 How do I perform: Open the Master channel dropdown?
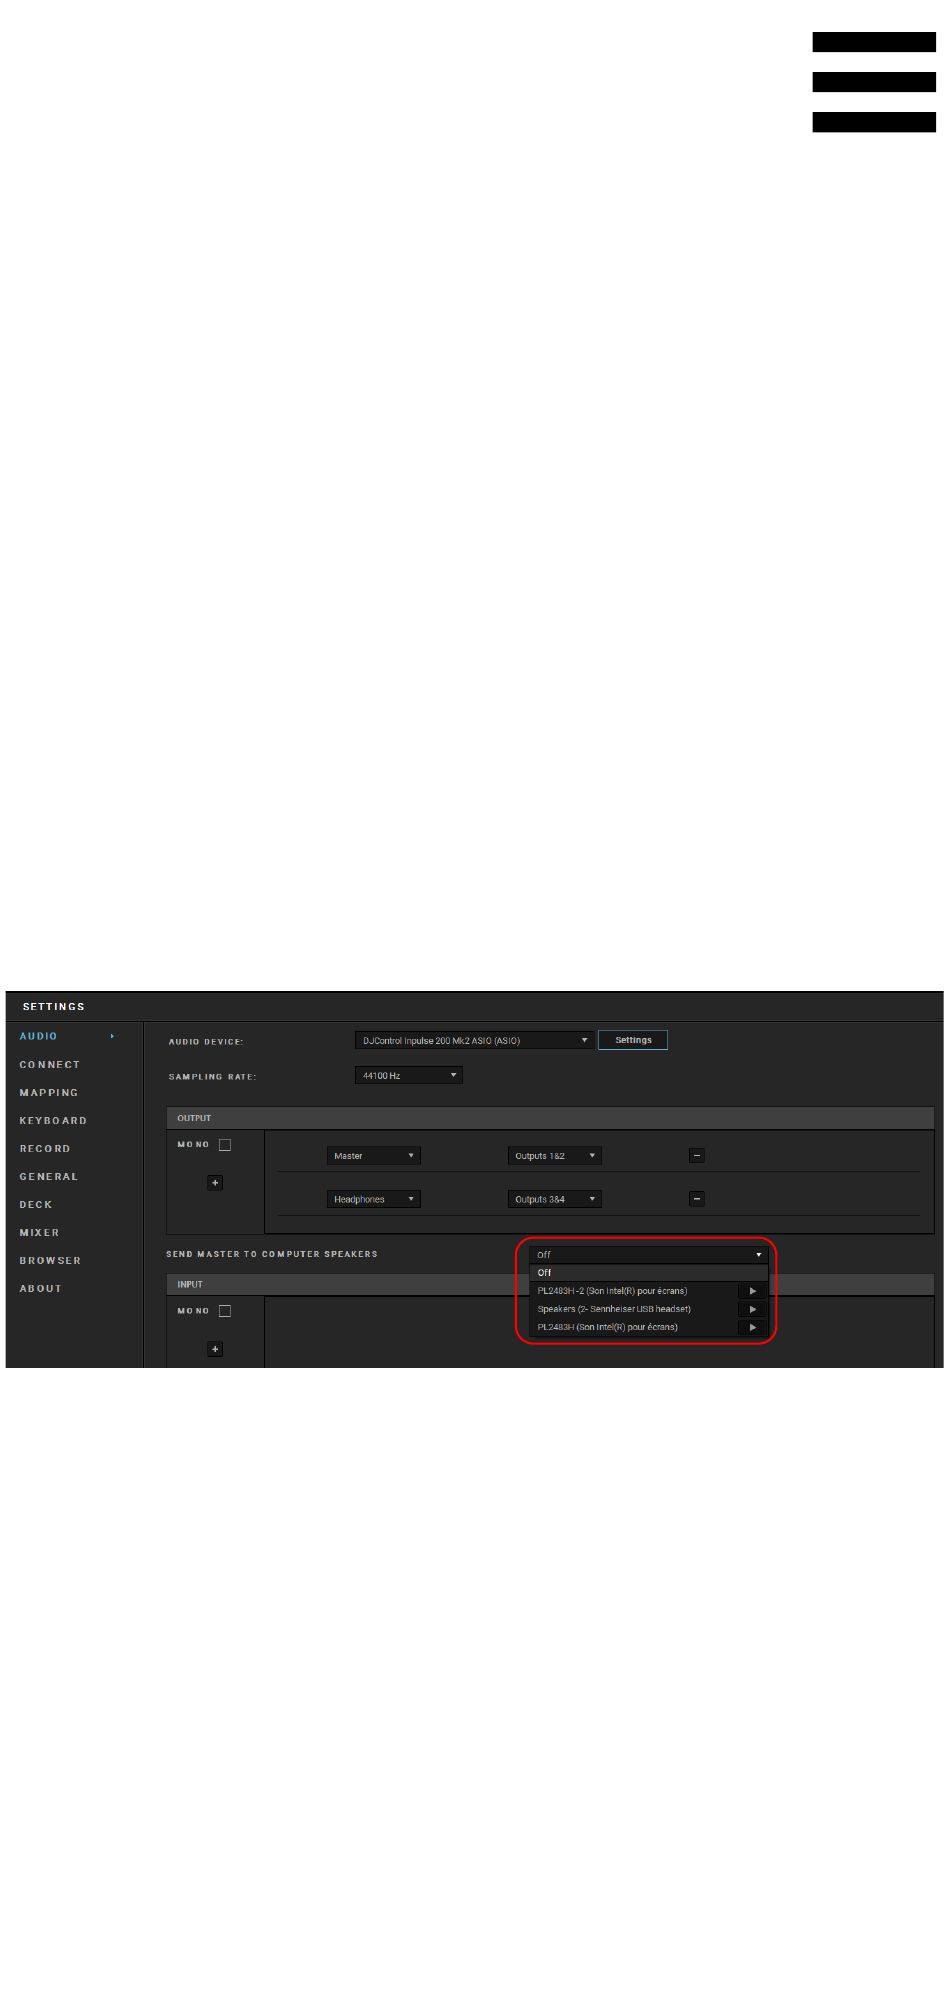pyautogui.click(x=374, y=1156)
